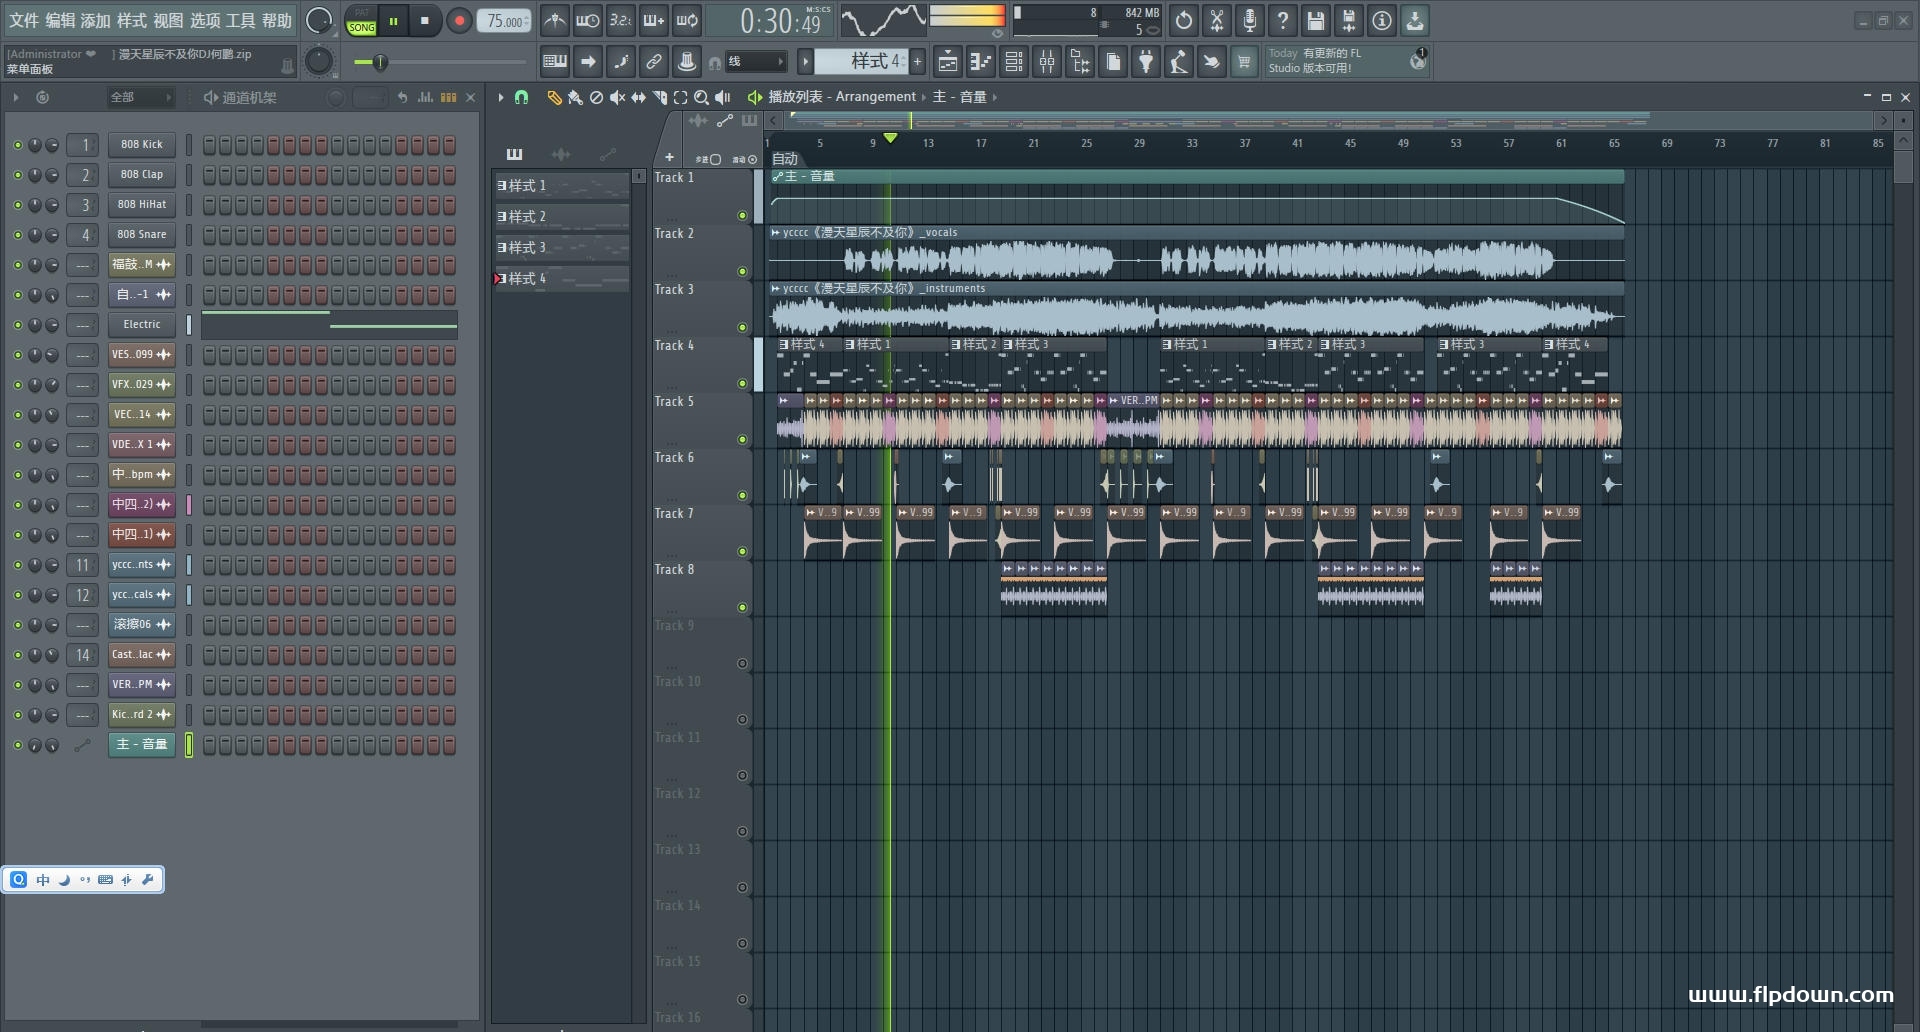
Task: Mute the 808 Kick channel
Action: (17, 145)
